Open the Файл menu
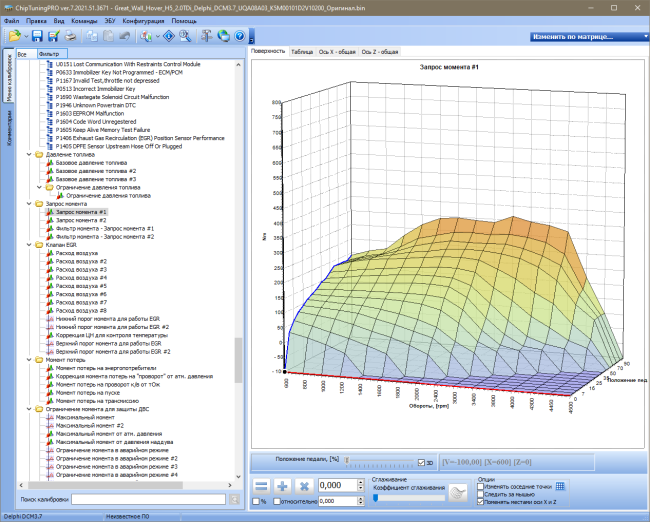650x522 pixels. coord(12,21)
